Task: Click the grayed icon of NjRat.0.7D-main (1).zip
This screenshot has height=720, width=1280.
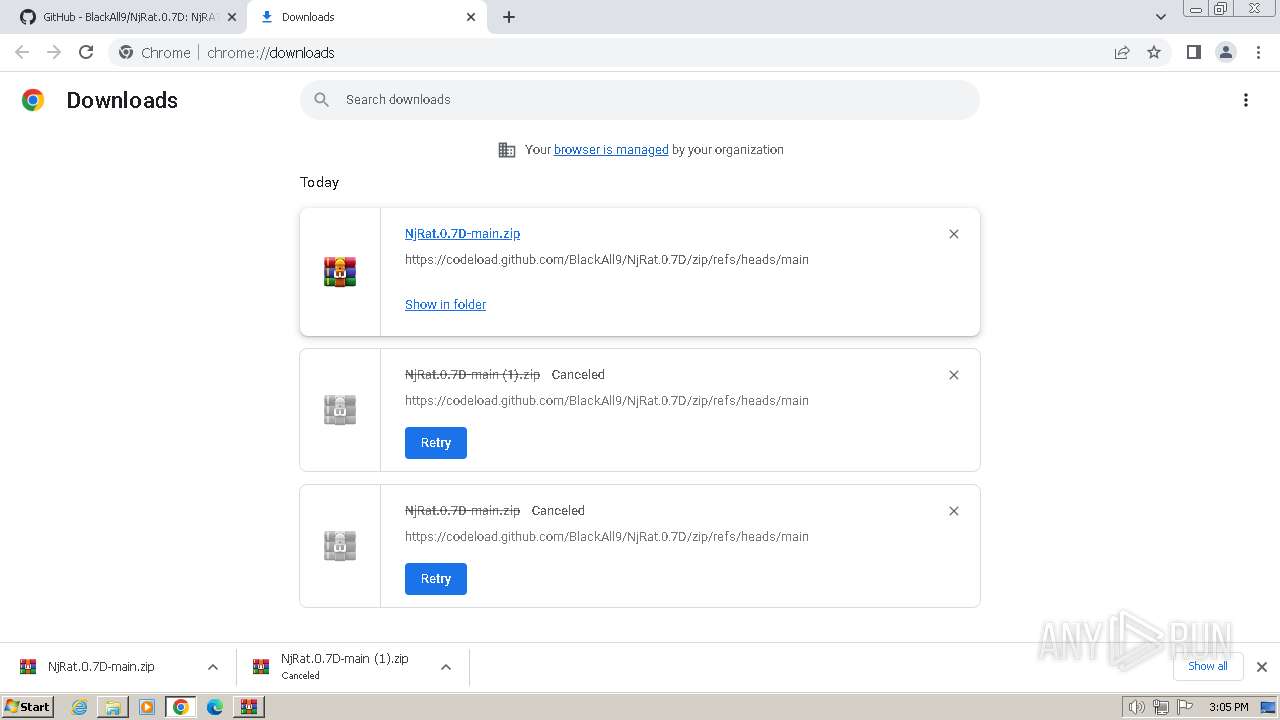Action: click(x=340, y=410)
